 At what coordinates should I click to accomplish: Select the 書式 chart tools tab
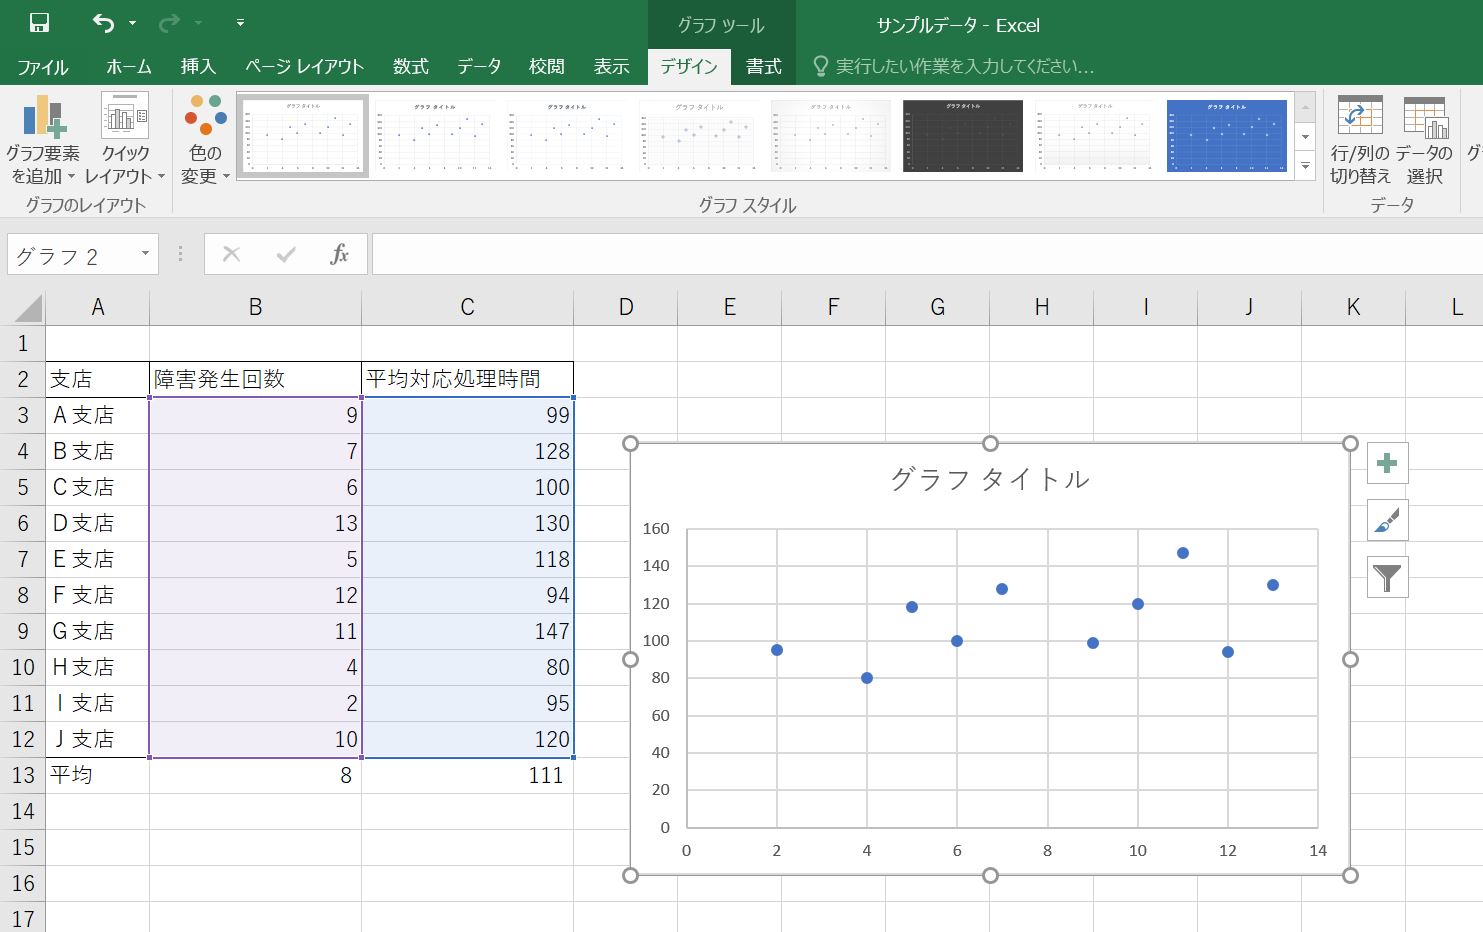point(764,67)
